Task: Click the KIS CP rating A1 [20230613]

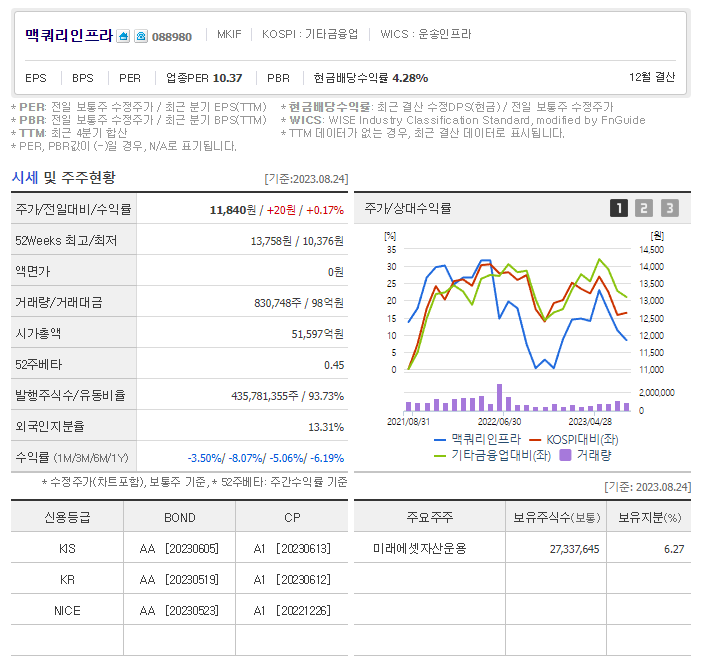Action: point(292,549)
